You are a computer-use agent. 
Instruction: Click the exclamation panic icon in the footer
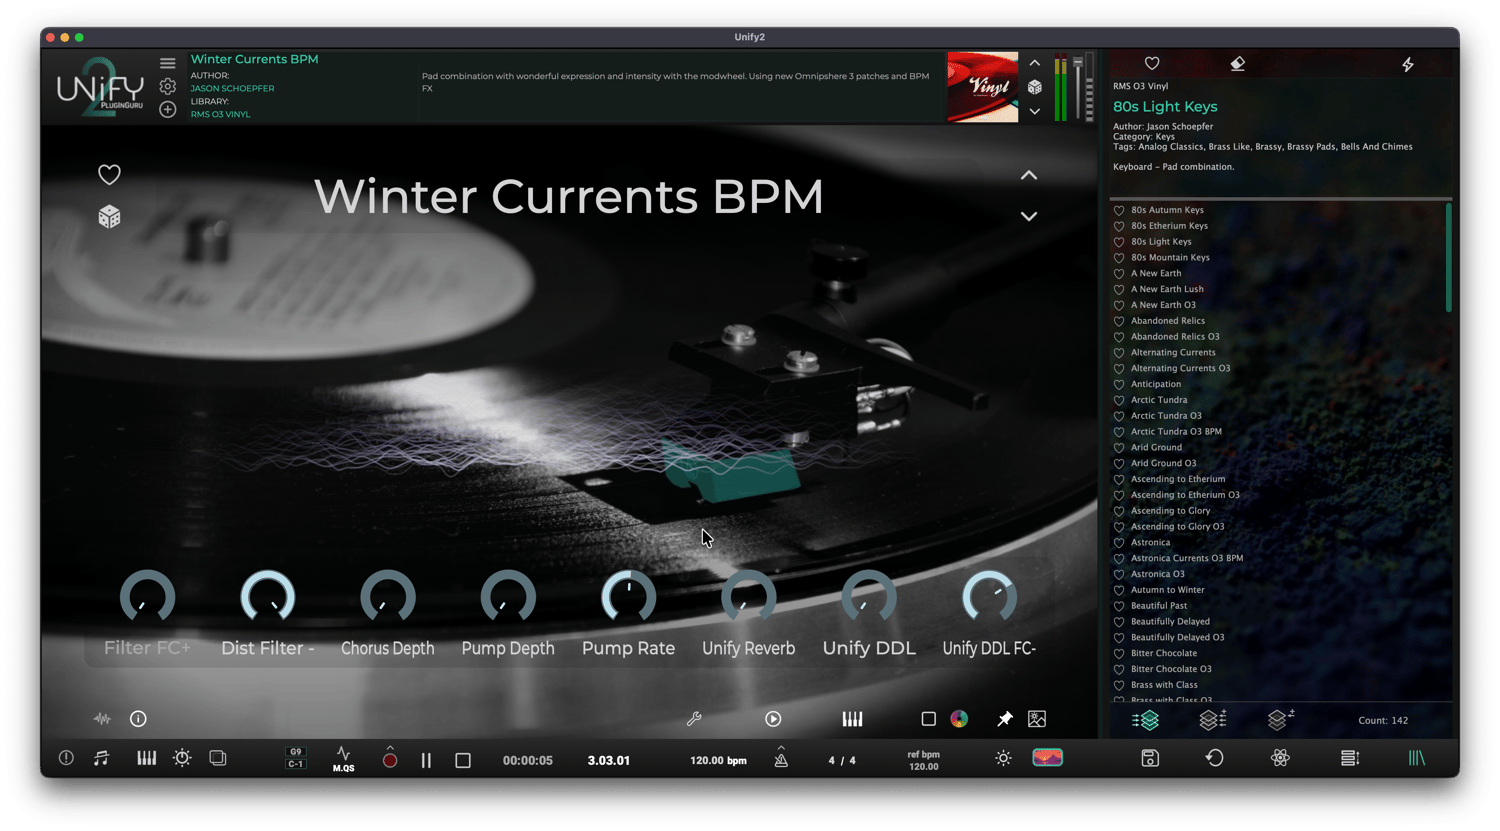click(66, 758)
